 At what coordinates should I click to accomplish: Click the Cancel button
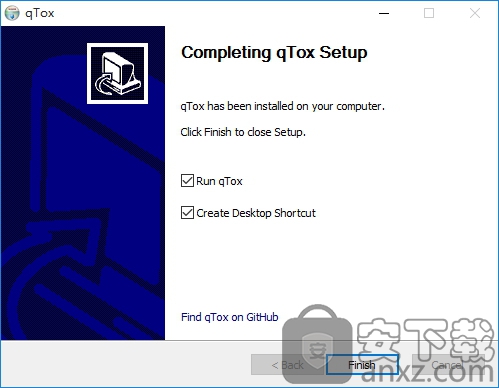pyautogui.click(x=448, y=365)
